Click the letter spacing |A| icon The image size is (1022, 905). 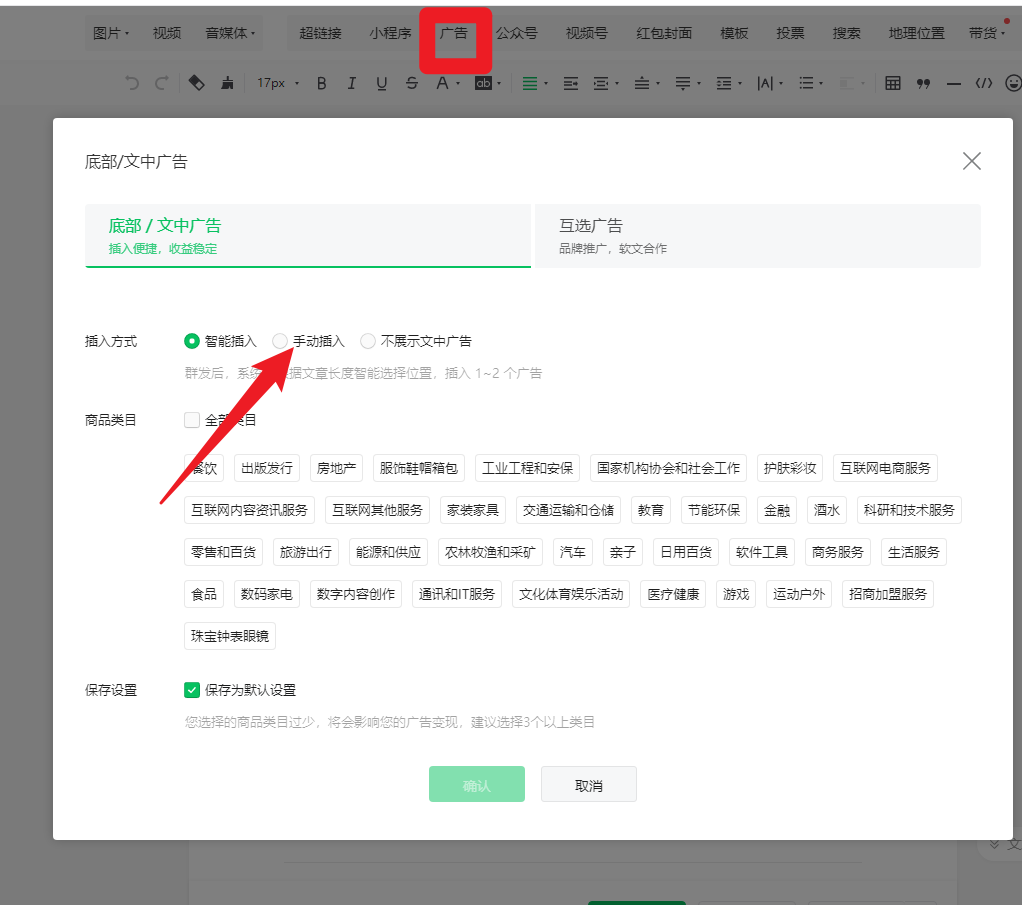point(765,83)
